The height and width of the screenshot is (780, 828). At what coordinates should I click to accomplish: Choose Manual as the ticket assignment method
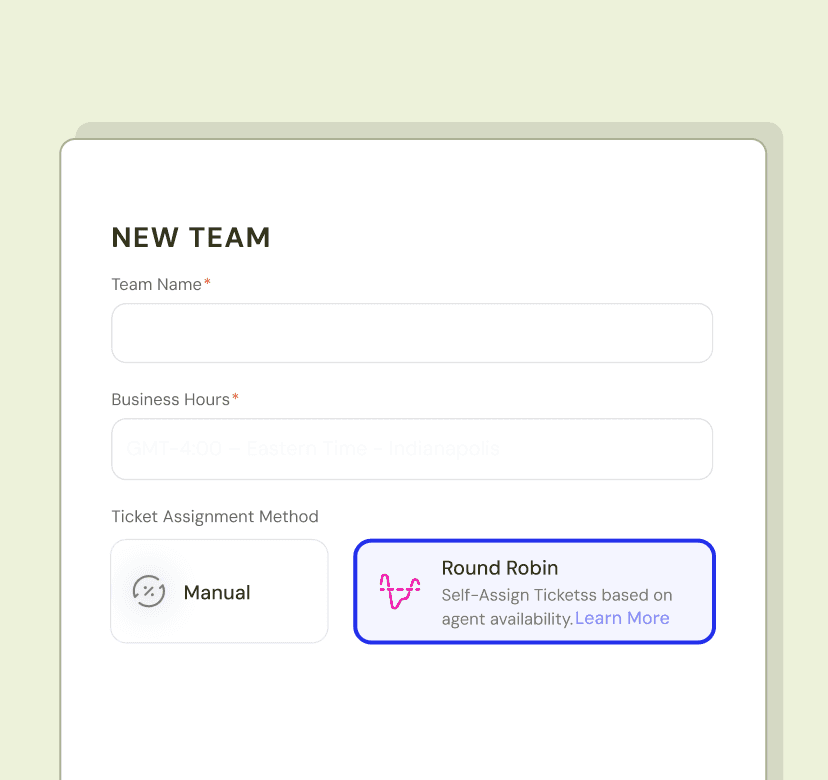point(219,591)
